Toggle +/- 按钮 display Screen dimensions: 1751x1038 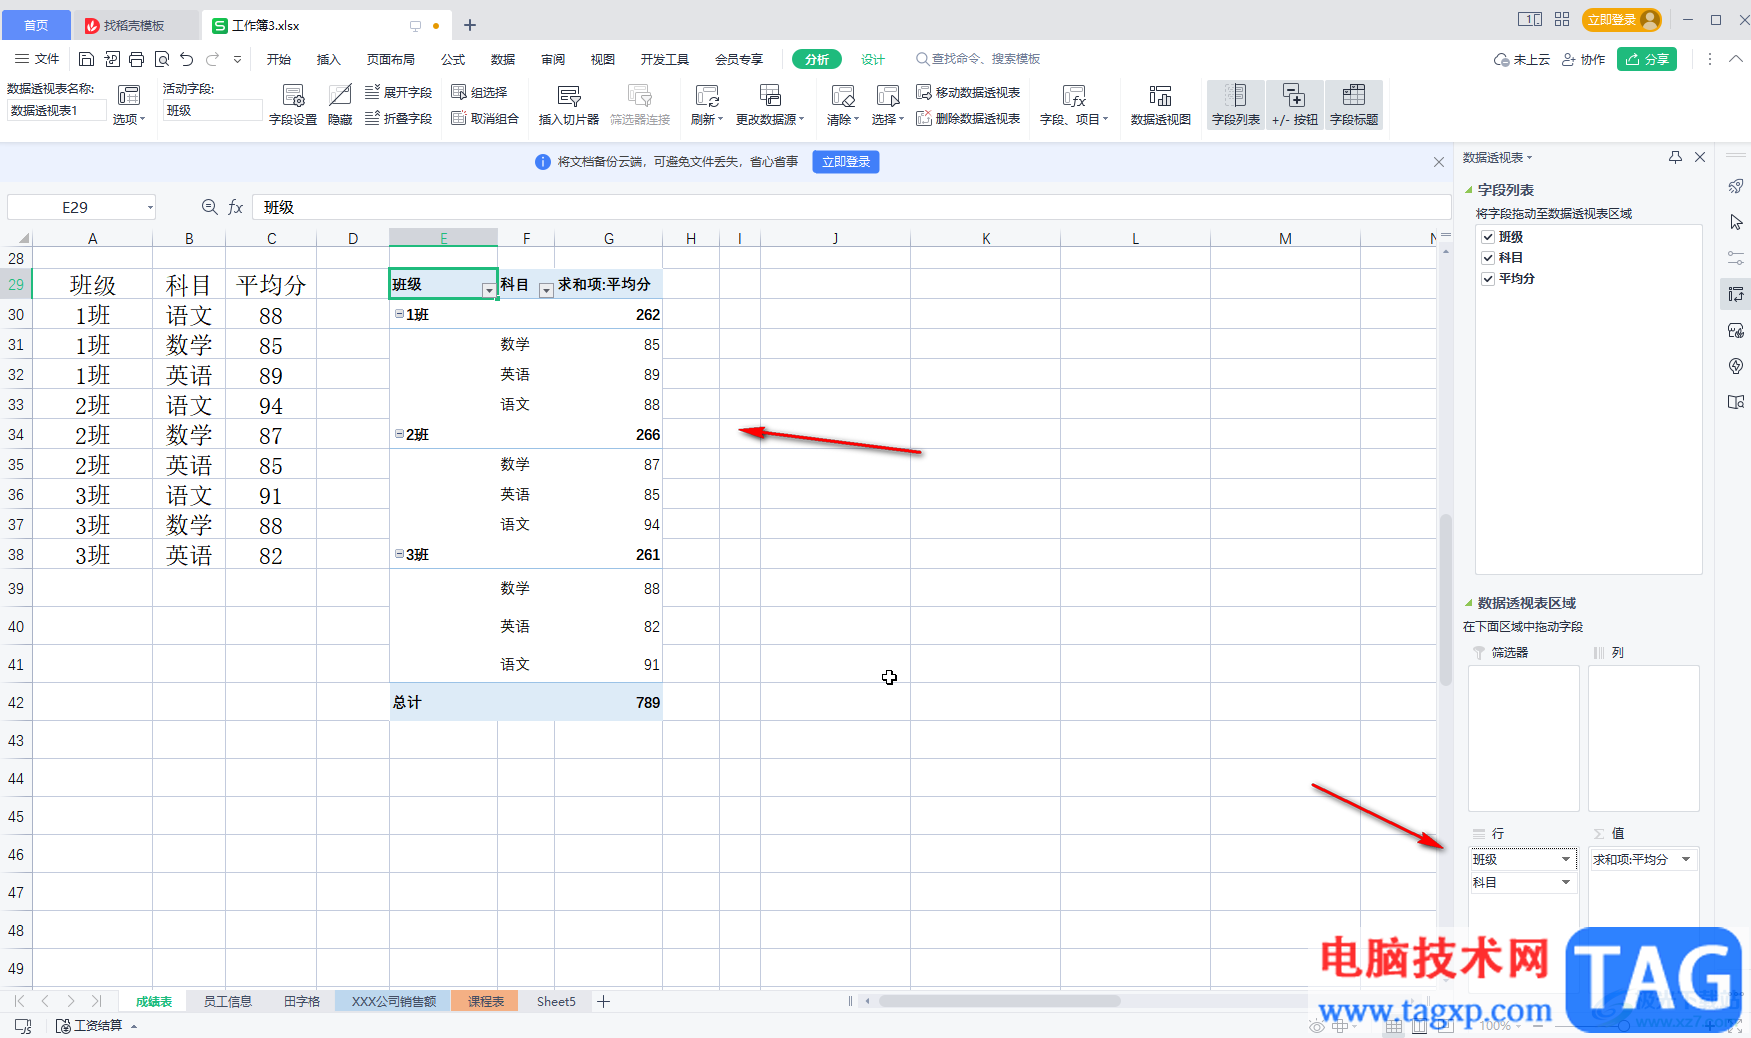tap(1295, 105)
